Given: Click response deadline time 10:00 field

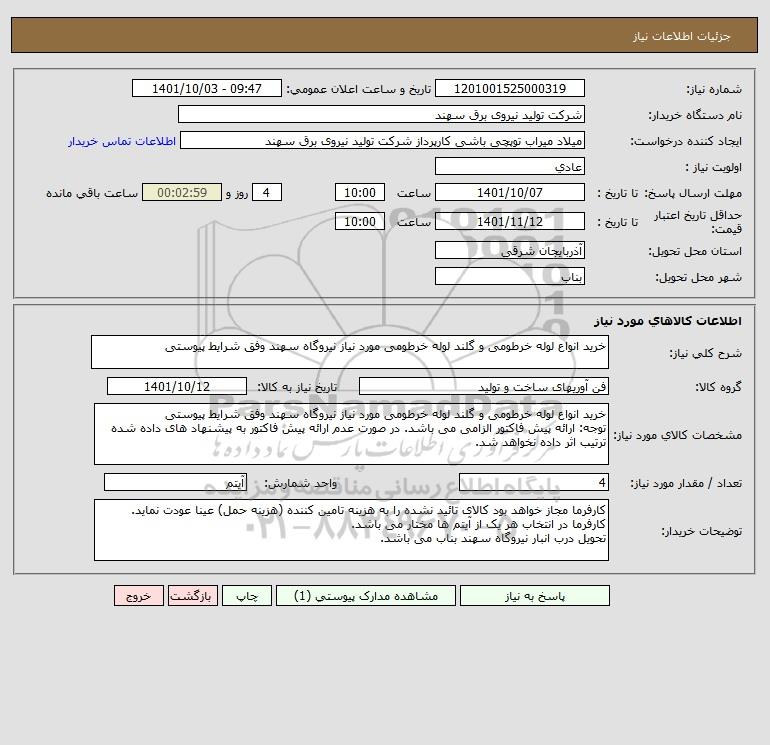Looking at the screenshot, I should (x=360, y=193).
